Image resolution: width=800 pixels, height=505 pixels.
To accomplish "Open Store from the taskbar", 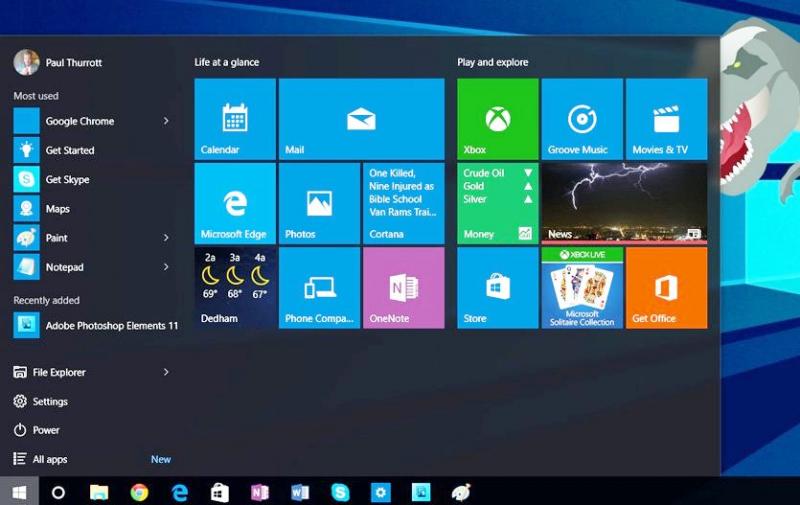I will click(x=220, y=492).
